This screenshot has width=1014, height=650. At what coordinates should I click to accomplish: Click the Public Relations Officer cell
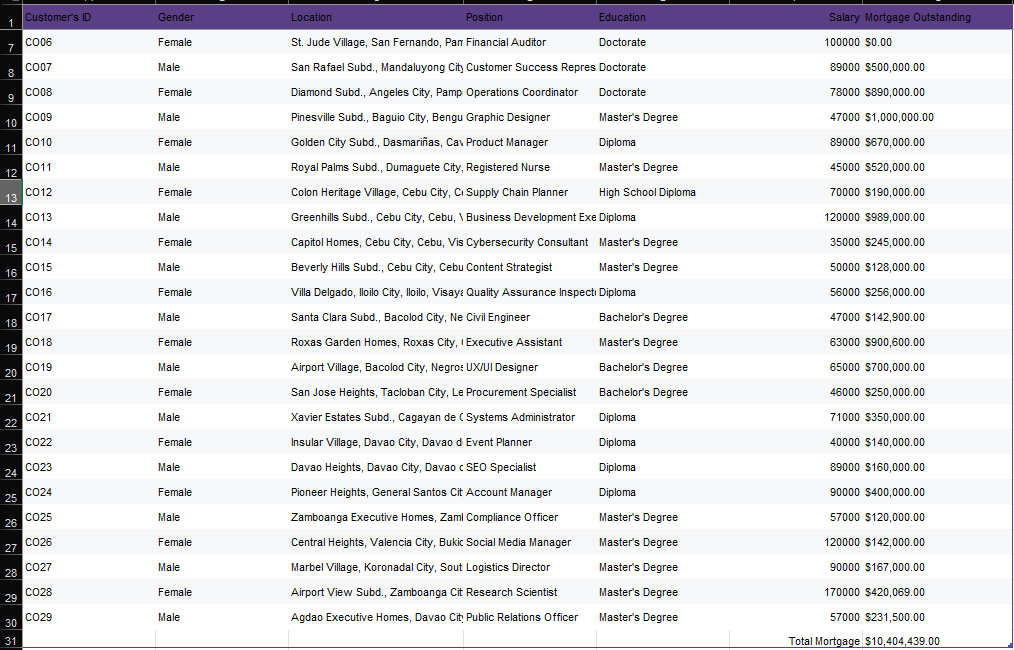530,617
